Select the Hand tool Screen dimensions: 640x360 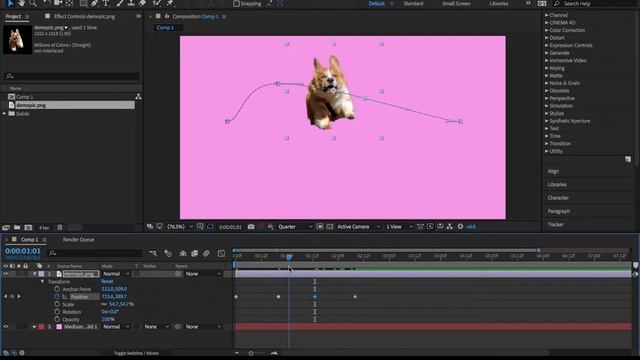pos(22,3)
